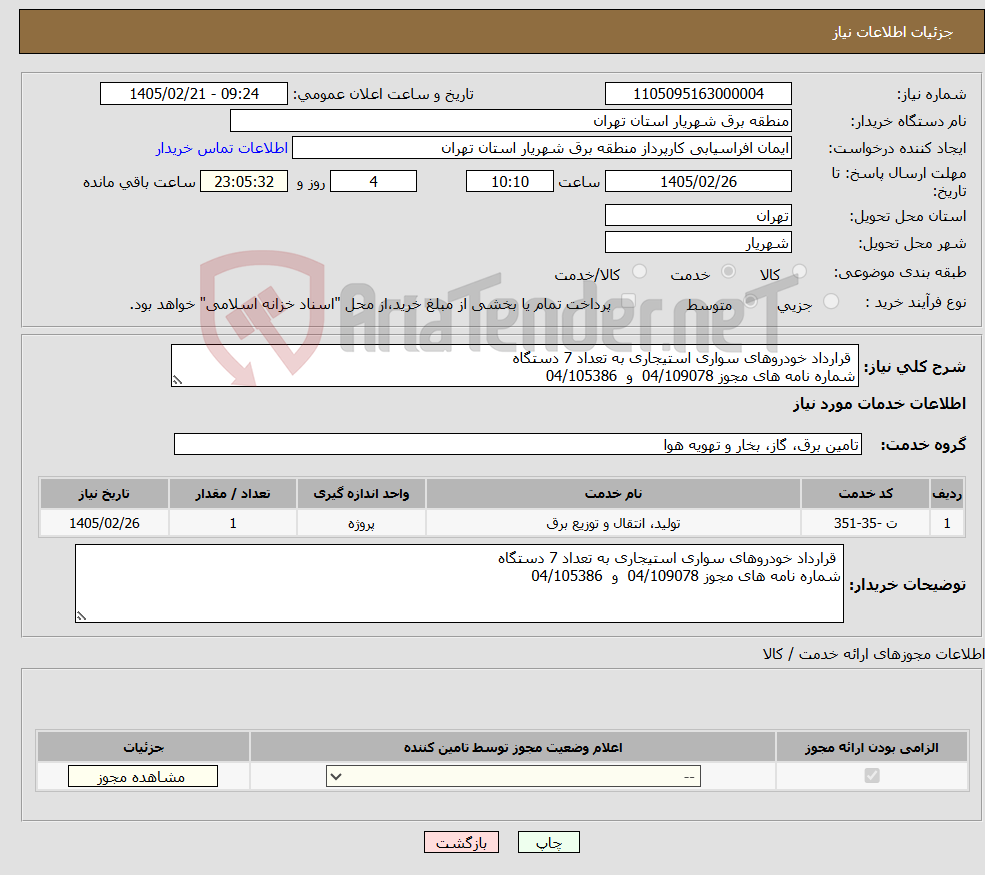The width and height of the screenshot is (985, 875).
Task: Click the delivery province field تهران
Action: click(698, 215)
